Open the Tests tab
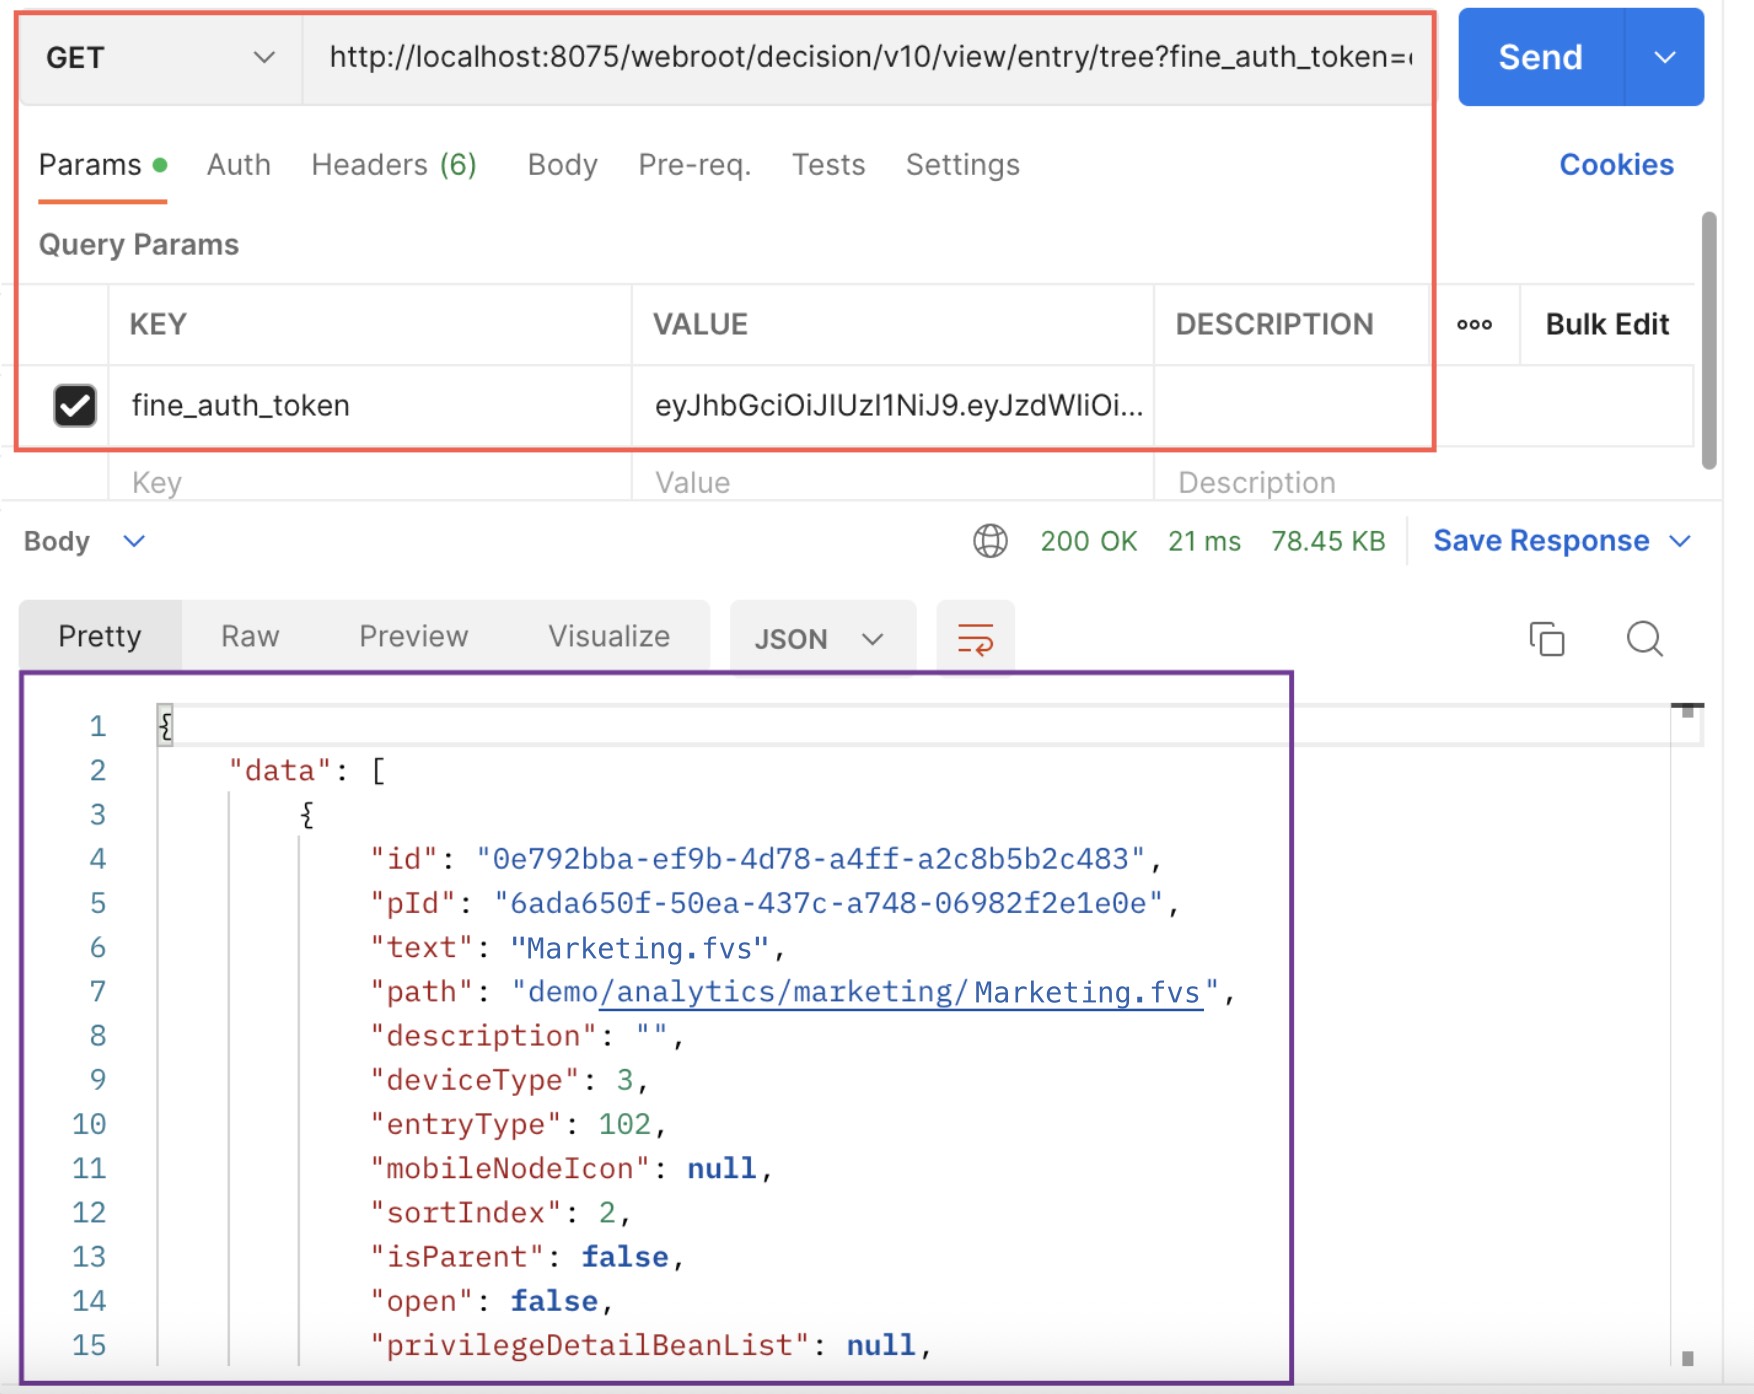 (x=828, y=165)
